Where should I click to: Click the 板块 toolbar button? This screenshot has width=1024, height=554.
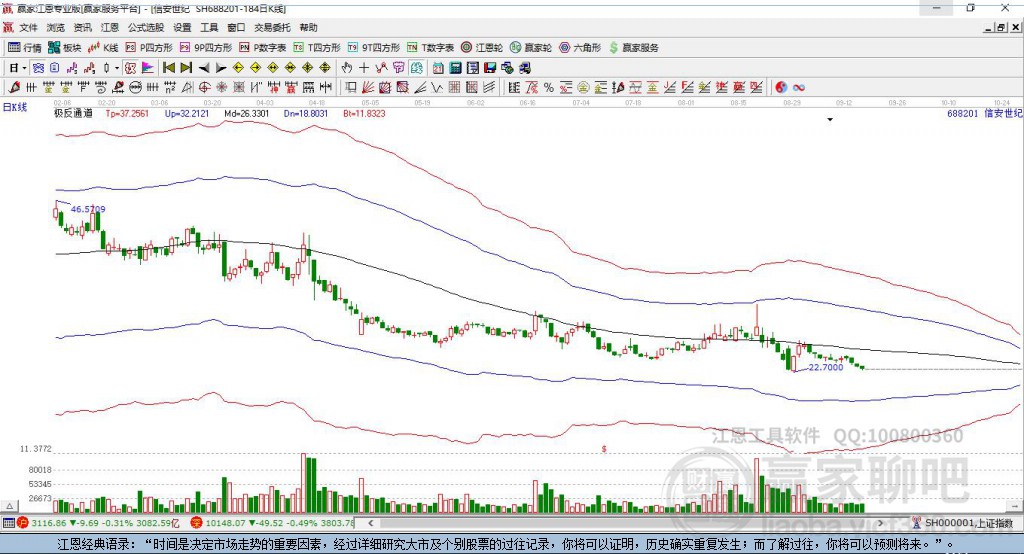pos(64,48)
